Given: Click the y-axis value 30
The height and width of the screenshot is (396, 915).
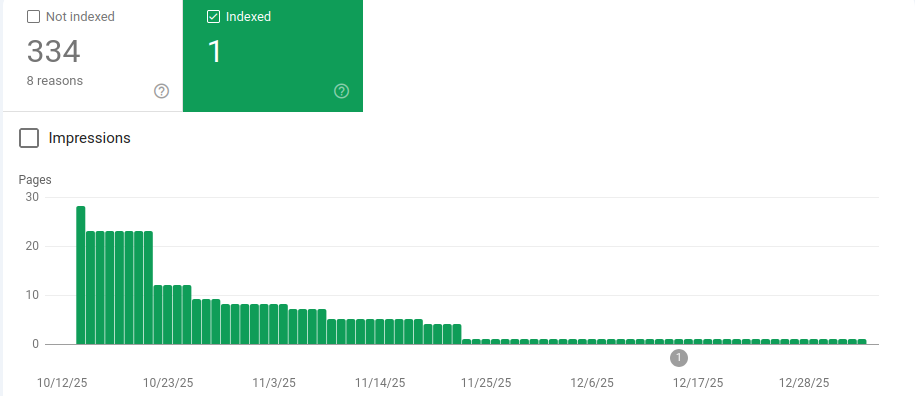Looking at the screenshot, I should click(32, 197).
